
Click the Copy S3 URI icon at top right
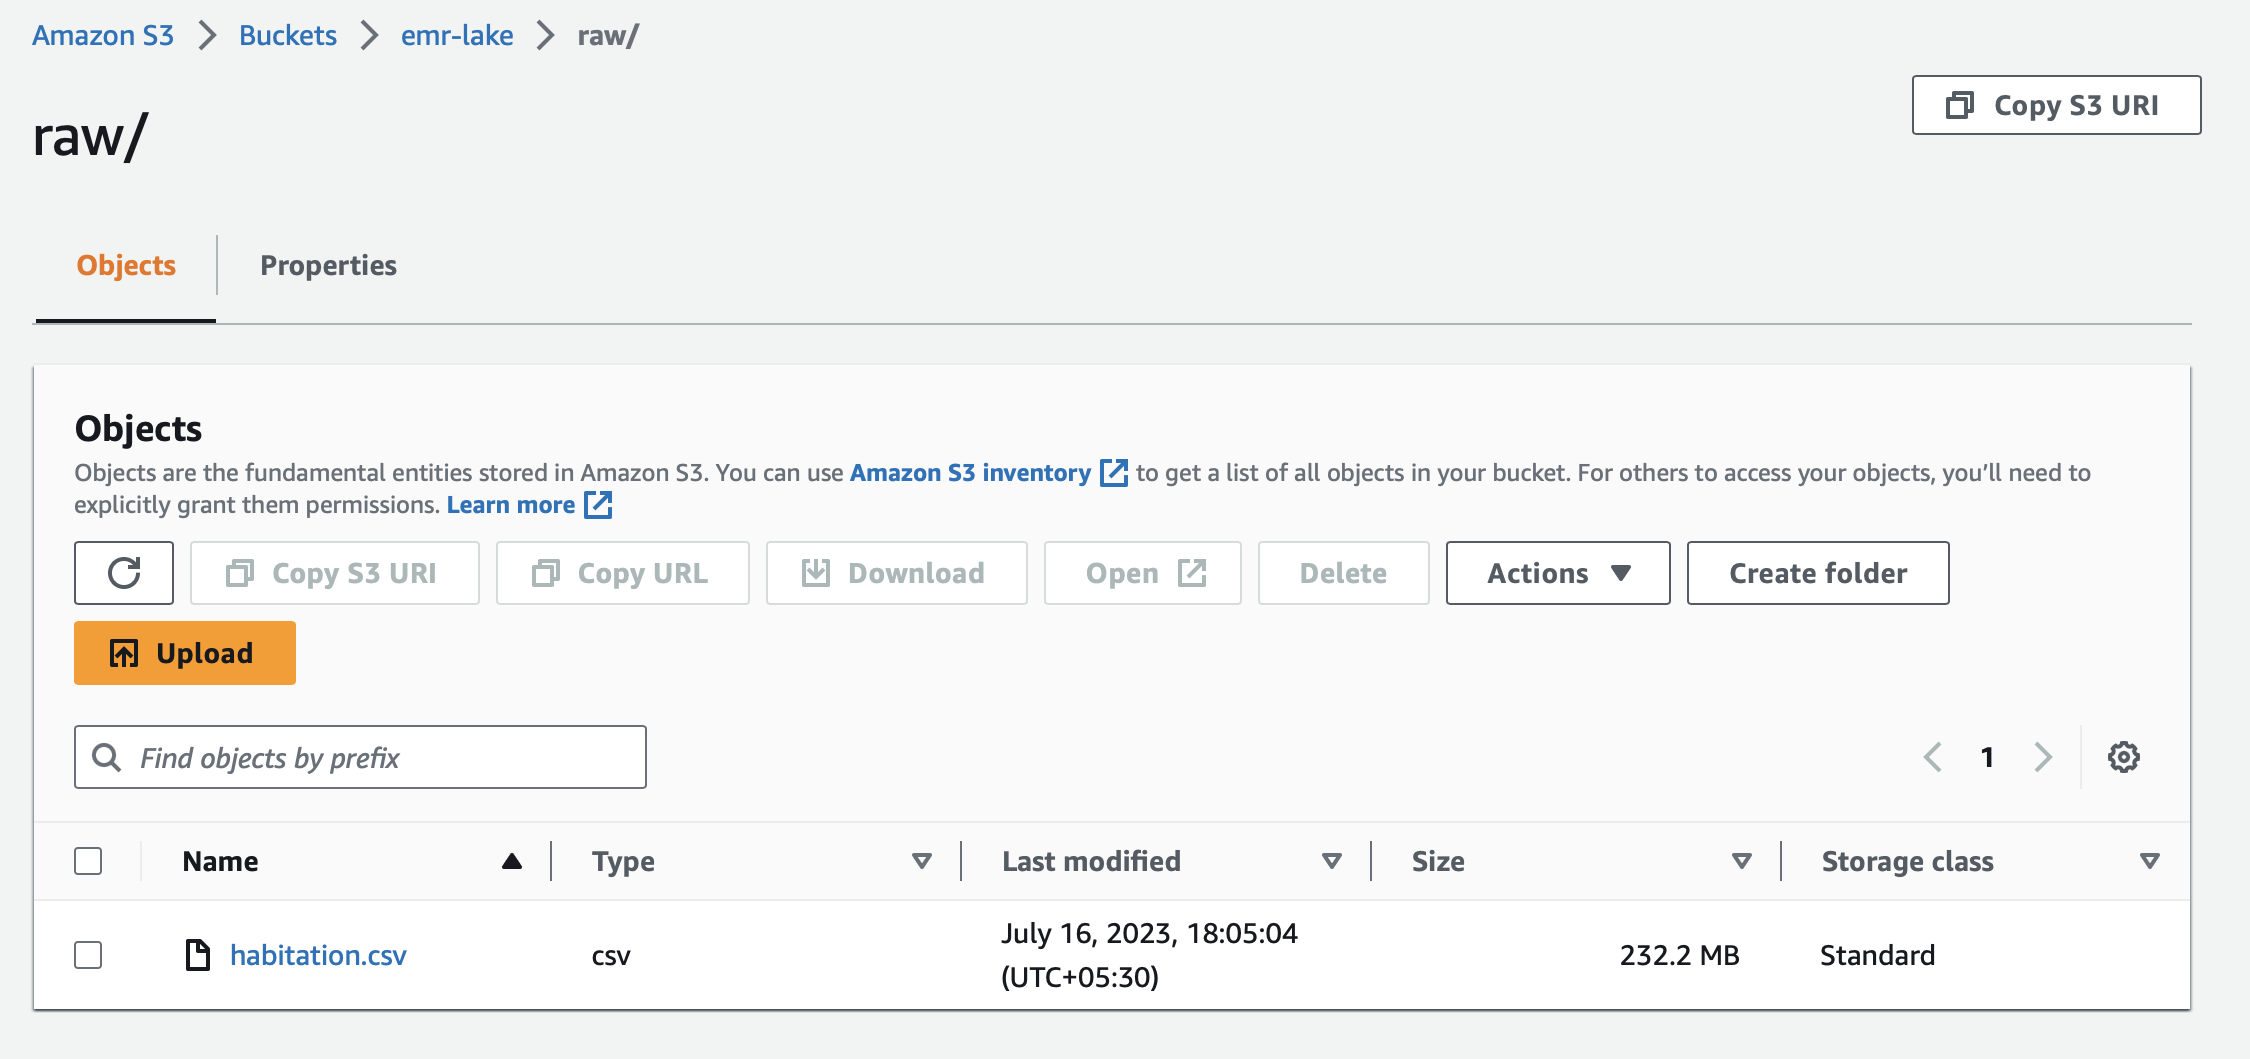1959,104
